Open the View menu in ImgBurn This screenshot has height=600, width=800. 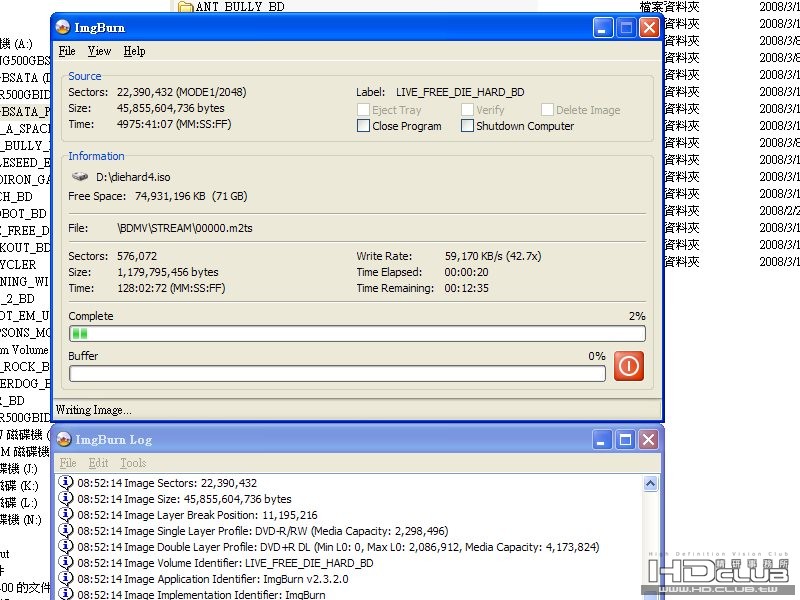click(x=99, y=51)
